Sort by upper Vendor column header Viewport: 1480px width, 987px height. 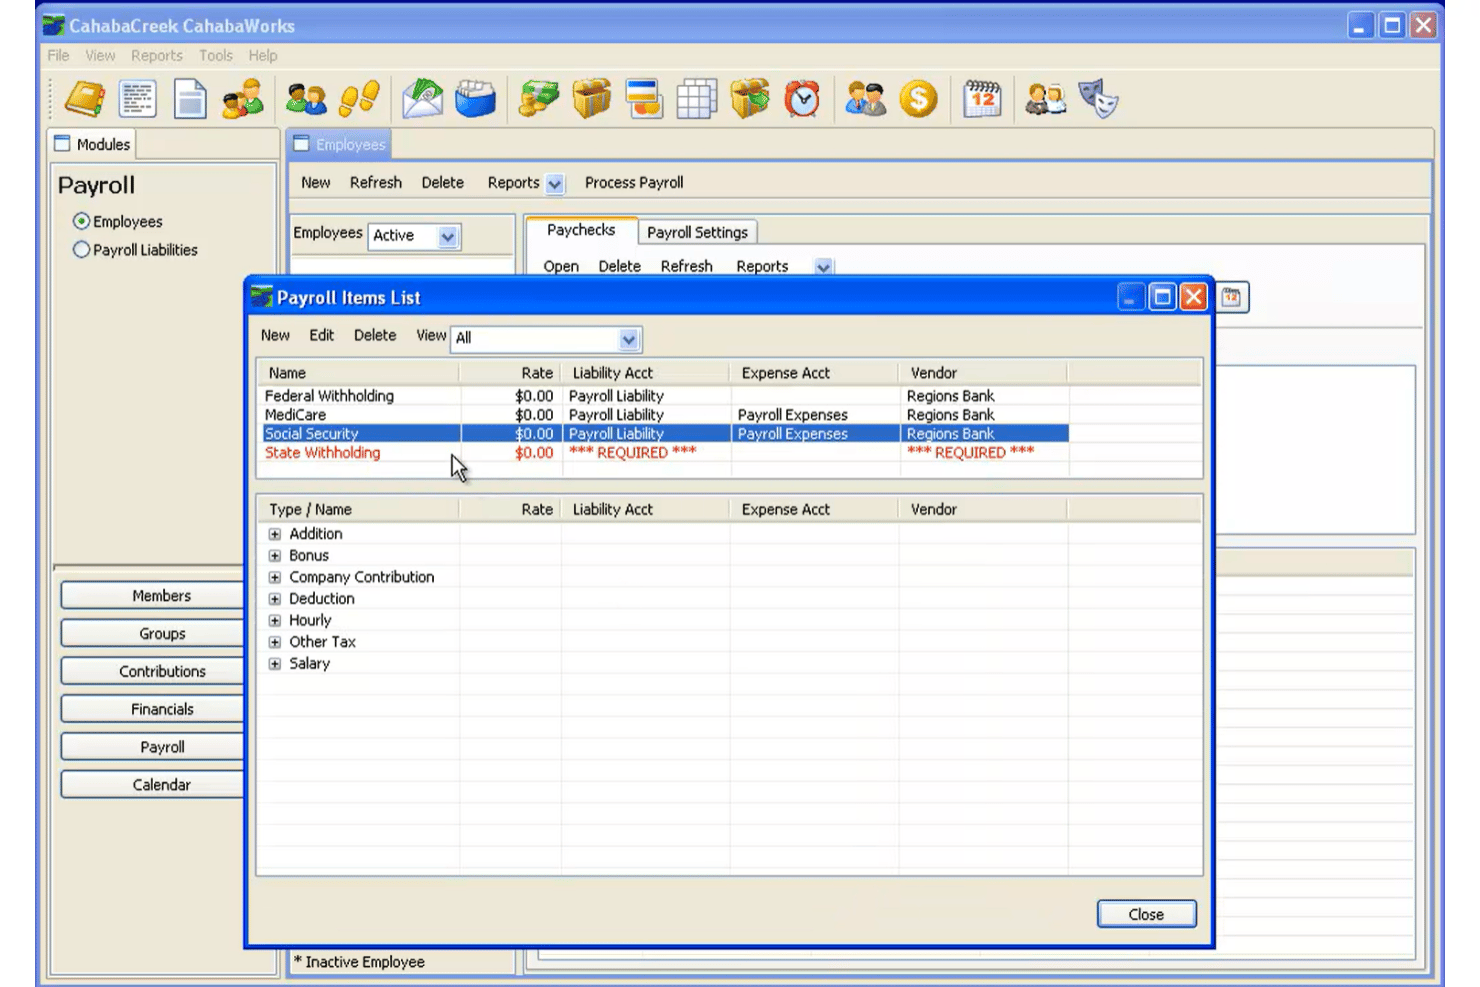coord(983,373)
